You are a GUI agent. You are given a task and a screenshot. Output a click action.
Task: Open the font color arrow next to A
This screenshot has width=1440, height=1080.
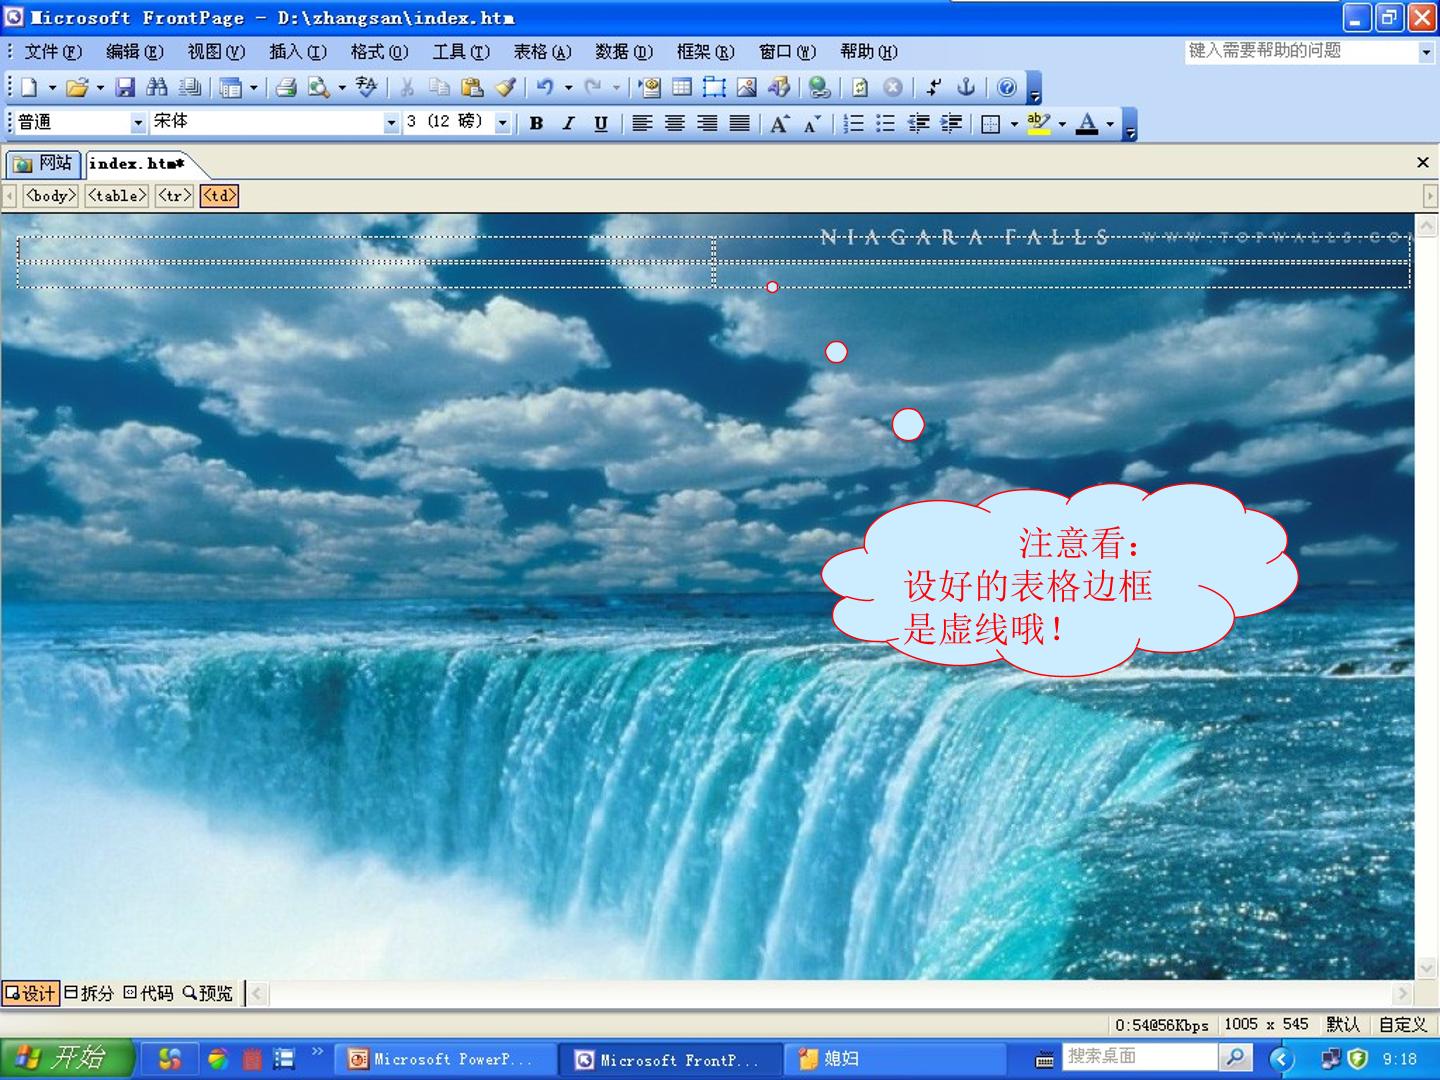[x=1110, y=124]
